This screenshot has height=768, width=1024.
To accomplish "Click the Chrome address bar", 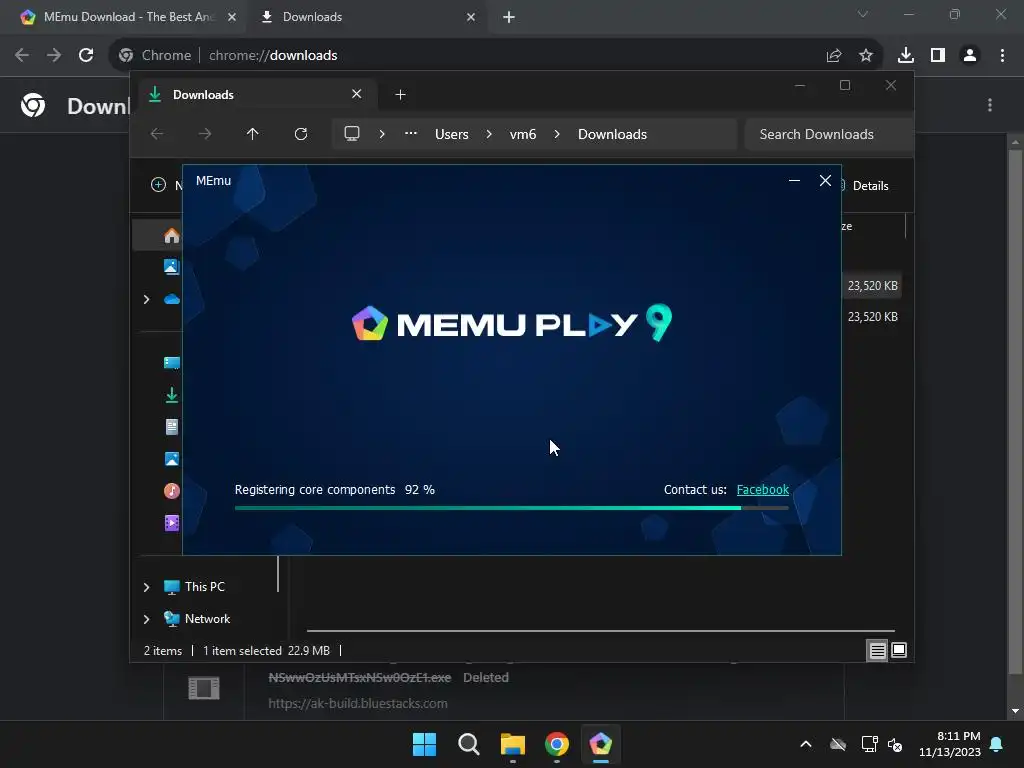I will coord(496,56).
